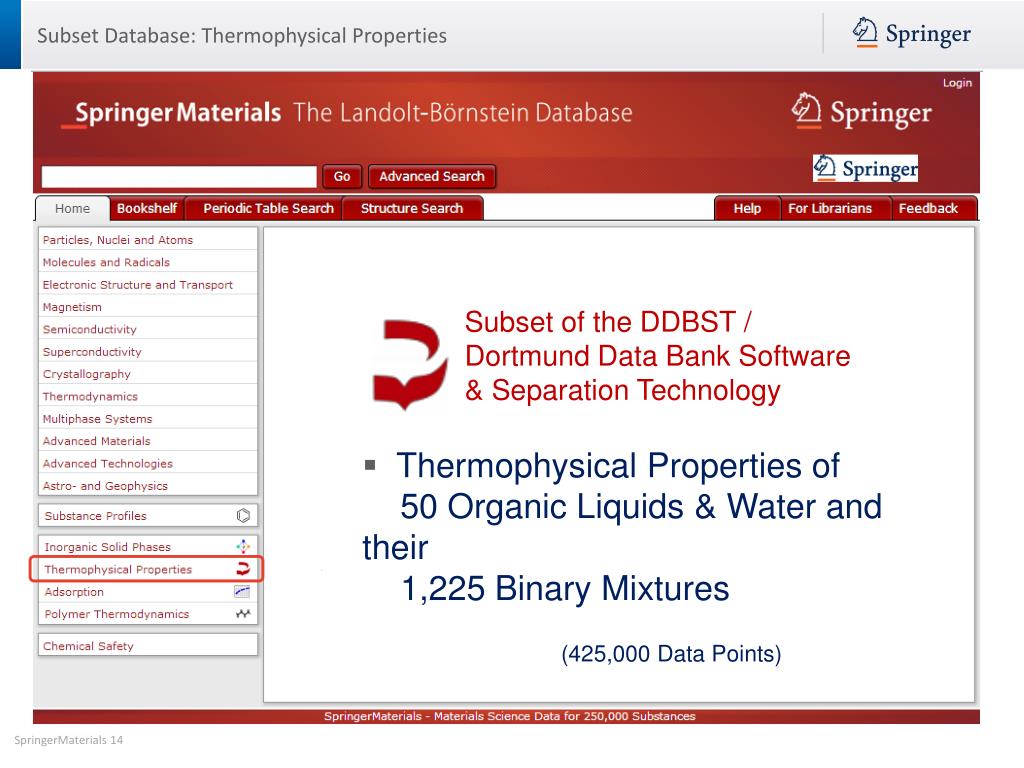The width and height of the screenshot is (1024, 768).
Task: Open the Crystallography category
Action: point(148,374)
